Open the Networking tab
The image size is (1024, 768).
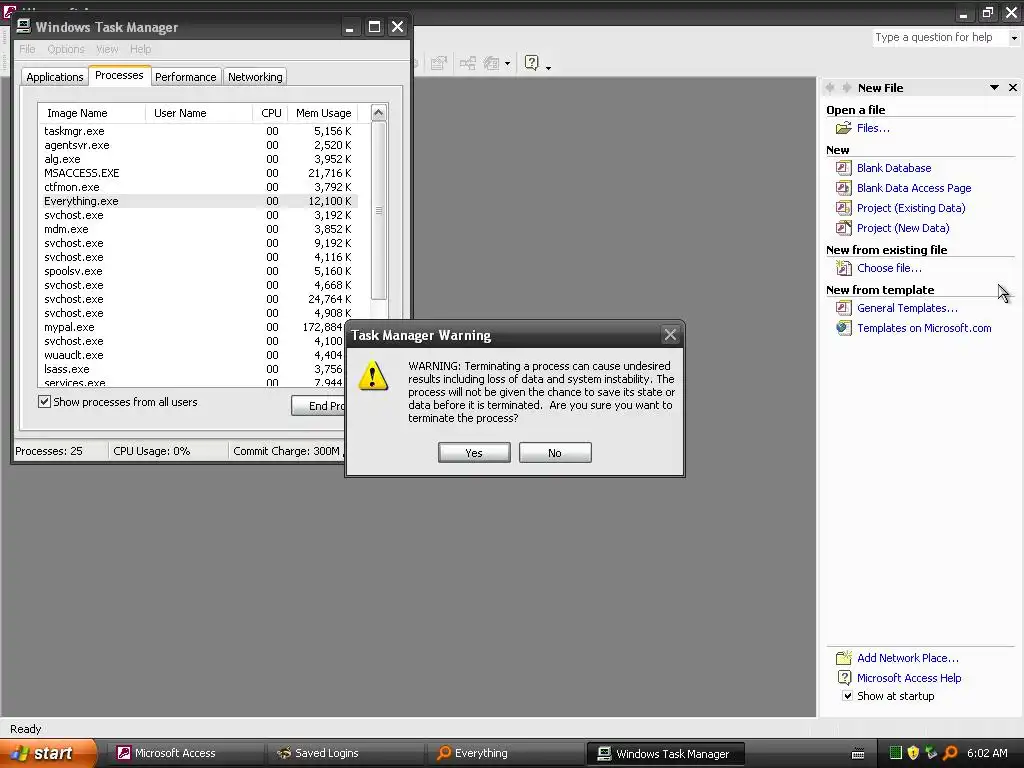tap(255, 77)
